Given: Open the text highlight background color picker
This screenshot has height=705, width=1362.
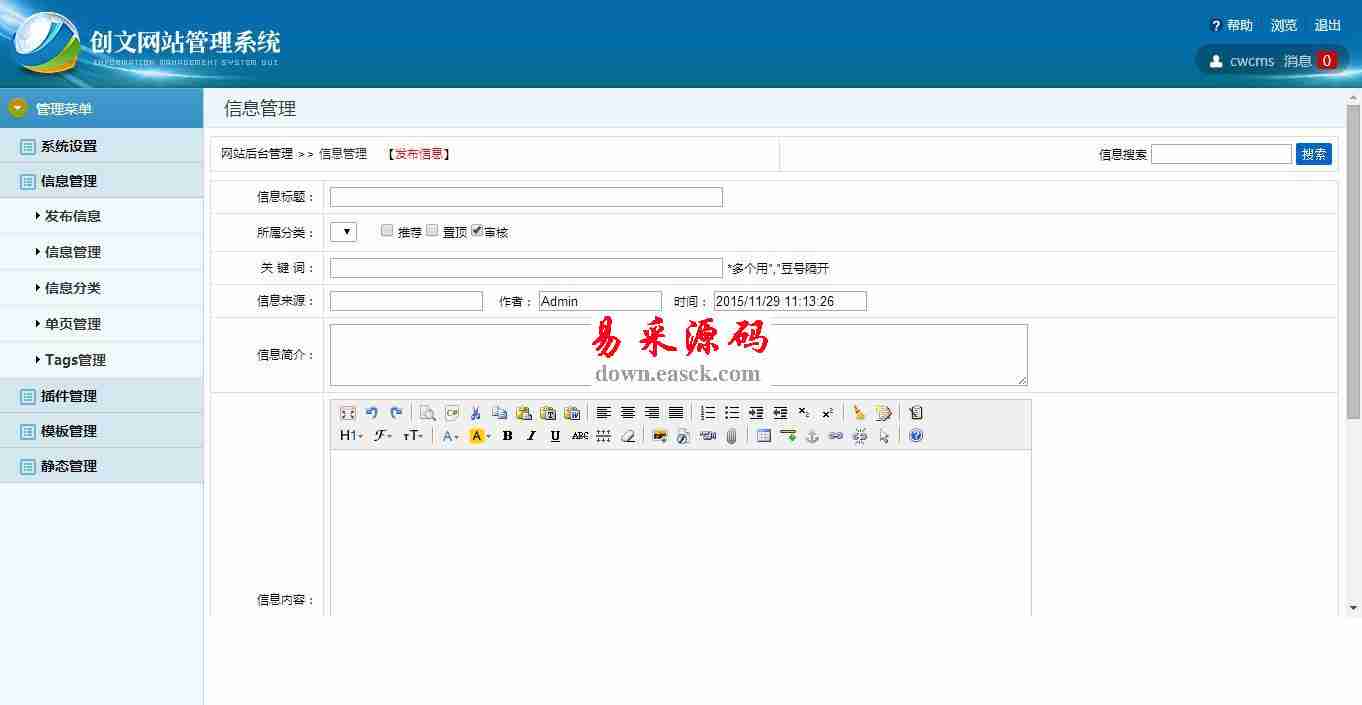Looking at the screenshot, I should [480, 436].
